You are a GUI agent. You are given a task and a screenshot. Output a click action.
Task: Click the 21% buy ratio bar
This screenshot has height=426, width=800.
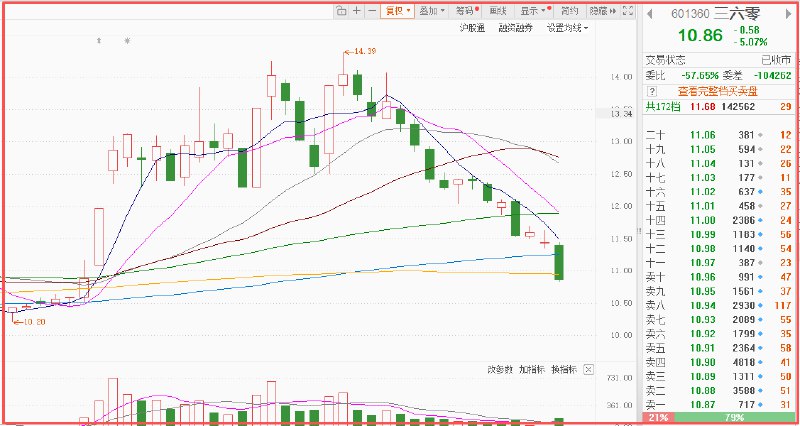tap(658, 417)
